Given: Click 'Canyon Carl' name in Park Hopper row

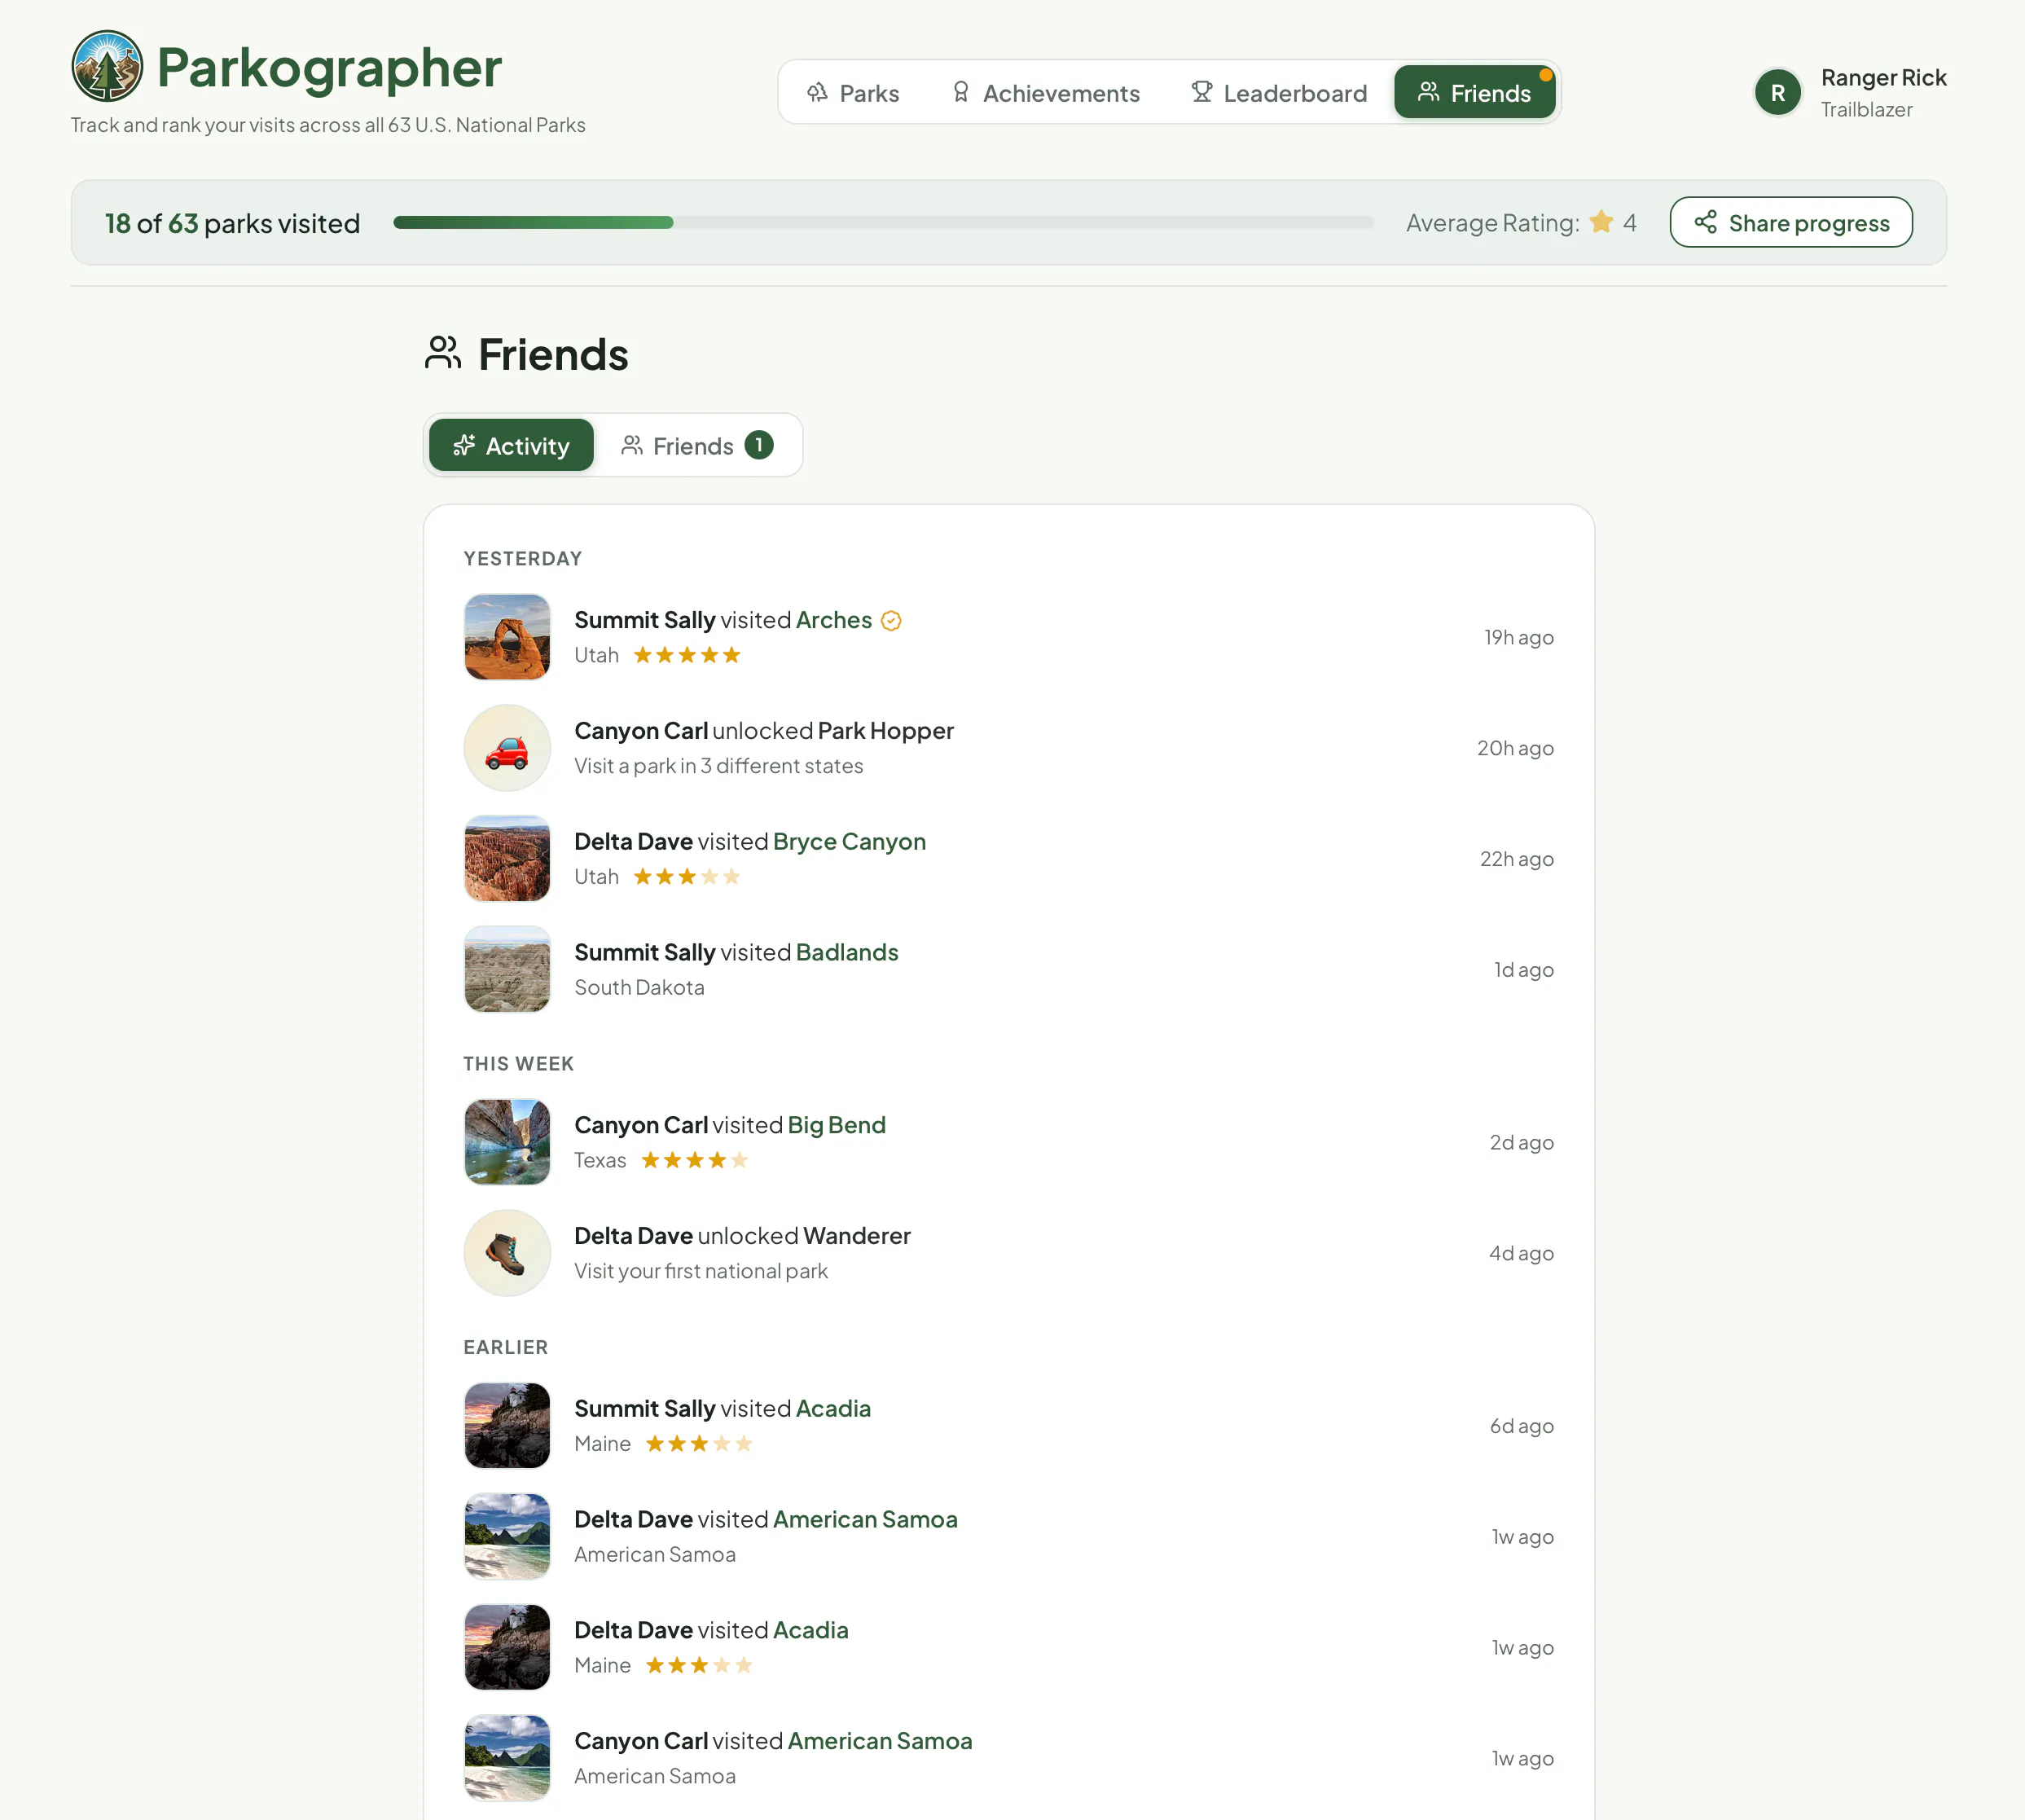Looking at the screenshot, I should pos(641,732).
